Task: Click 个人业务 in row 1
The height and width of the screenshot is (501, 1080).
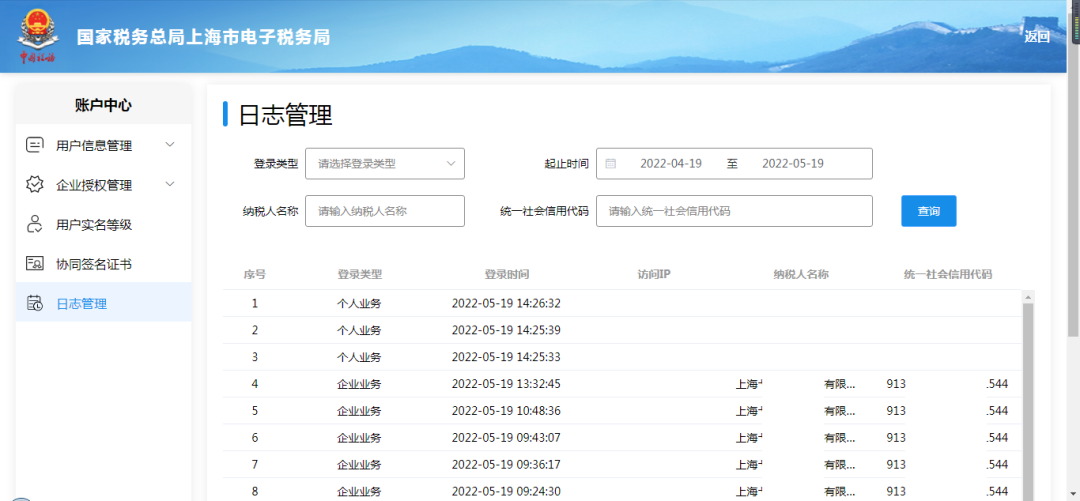Action: coord(359,303)
